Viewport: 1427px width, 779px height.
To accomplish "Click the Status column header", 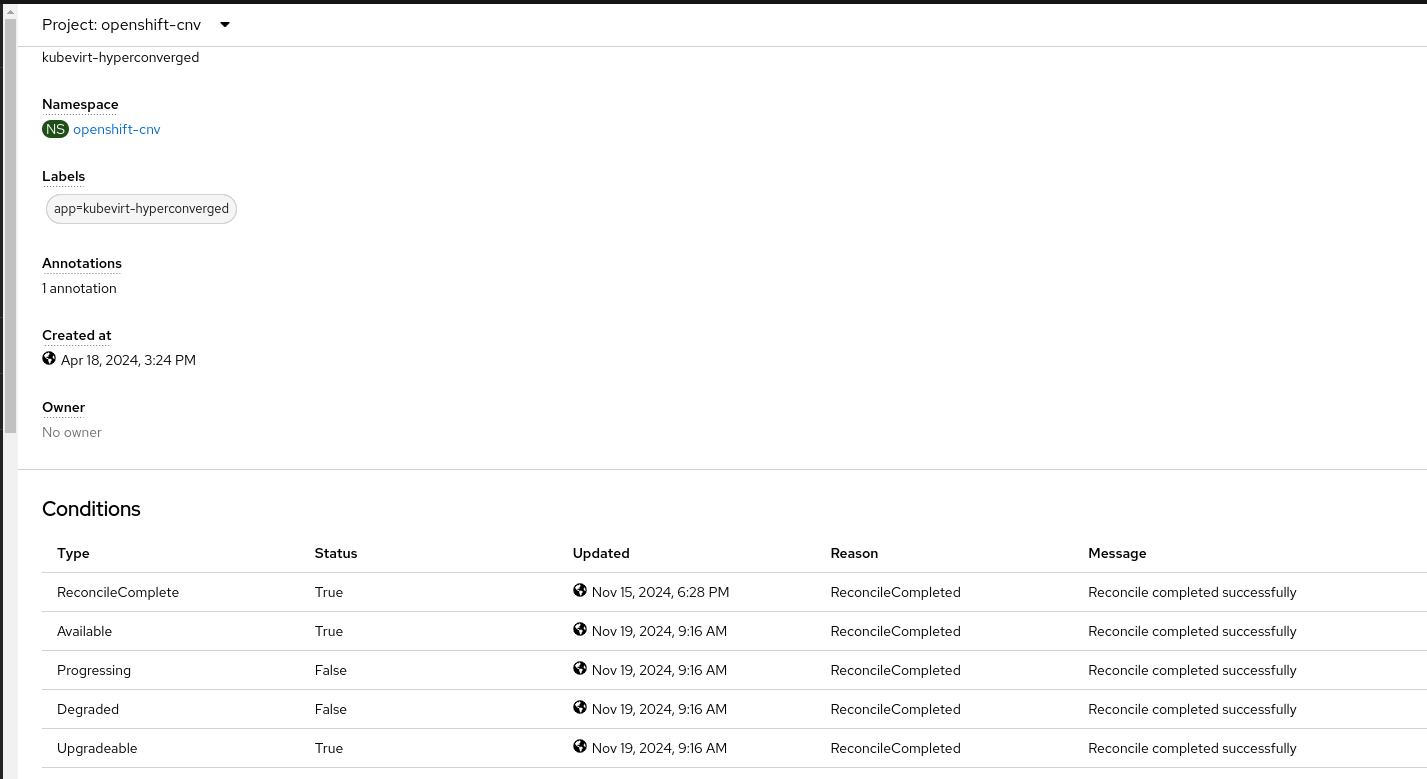I will (x=336, y=553).
